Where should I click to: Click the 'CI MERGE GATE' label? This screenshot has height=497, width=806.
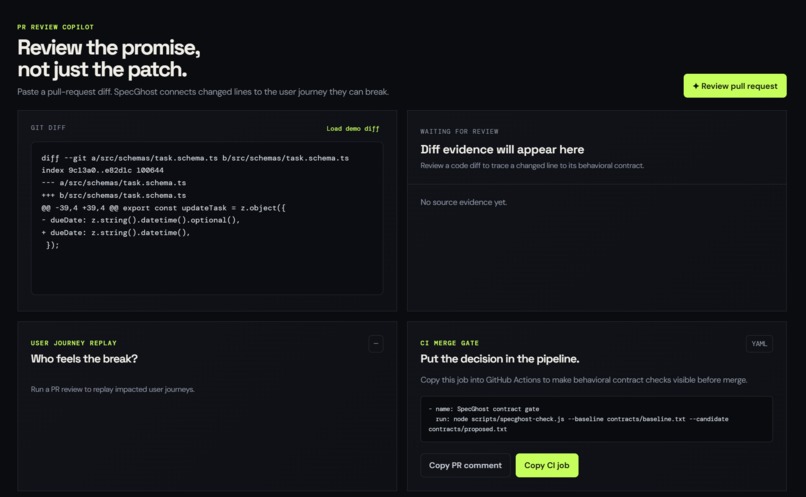pos(449,343)
